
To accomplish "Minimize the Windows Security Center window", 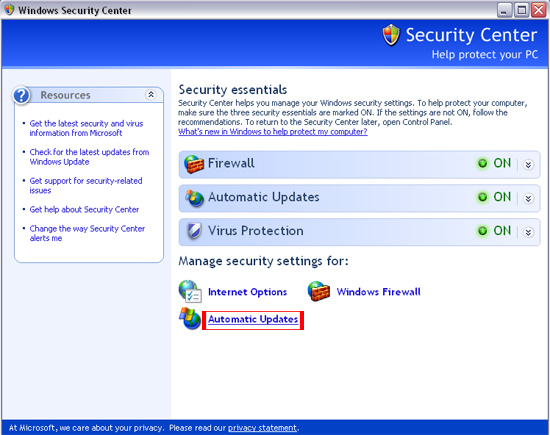I will pos(504,10).
